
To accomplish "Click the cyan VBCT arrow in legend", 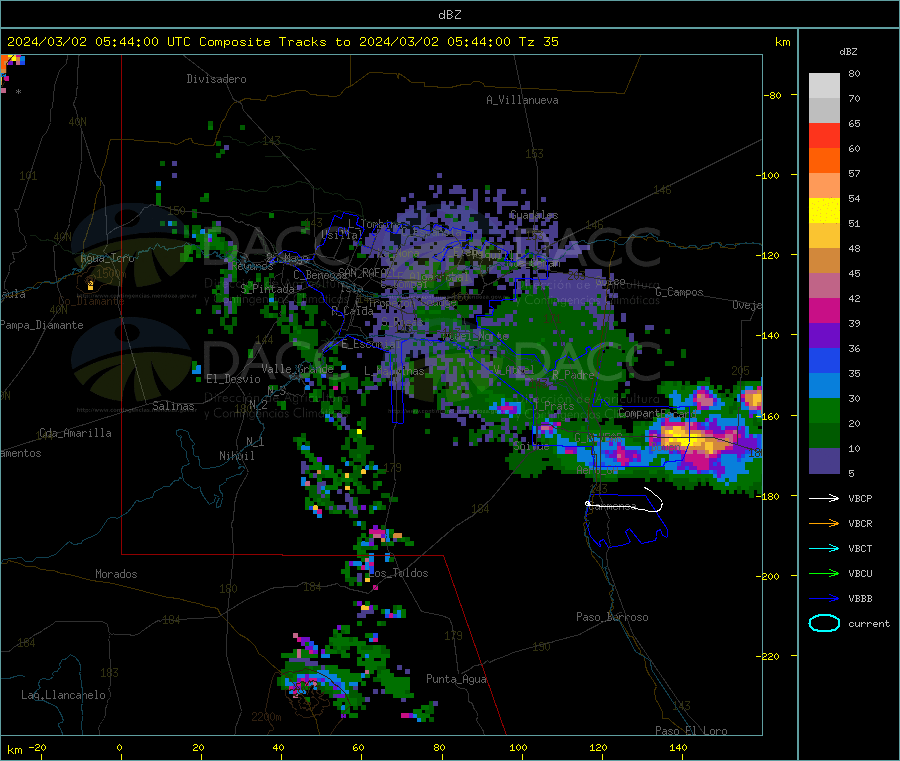I will (824, 548).
